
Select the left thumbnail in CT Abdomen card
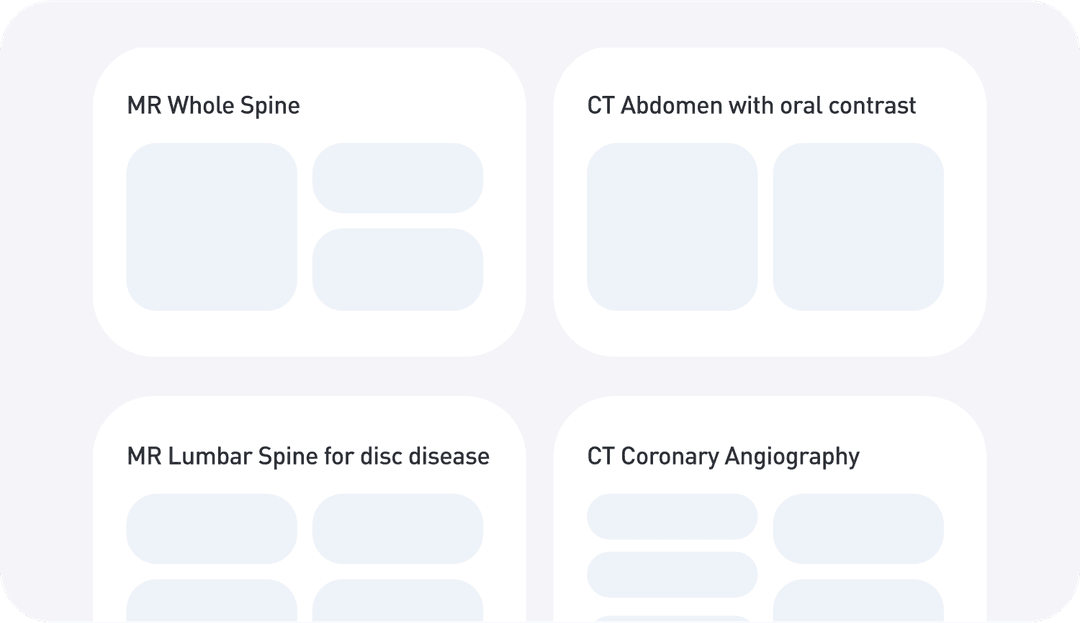click(672, 227)
